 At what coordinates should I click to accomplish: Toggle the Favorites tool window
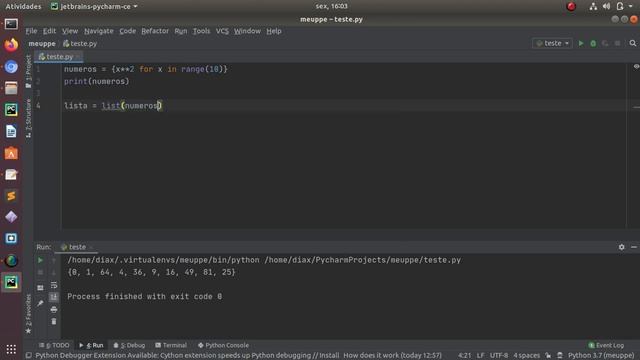pos(28,313)
